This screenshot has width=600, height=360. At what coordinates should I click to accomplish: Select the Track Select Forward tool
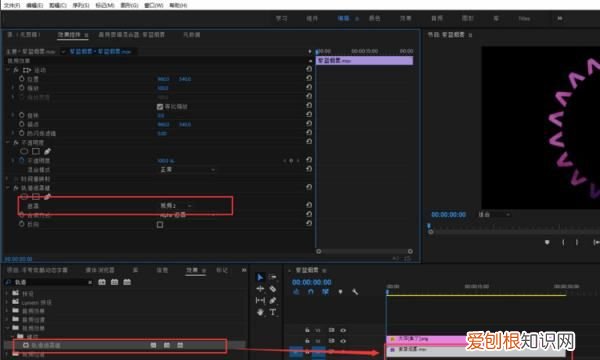point(272,277)
